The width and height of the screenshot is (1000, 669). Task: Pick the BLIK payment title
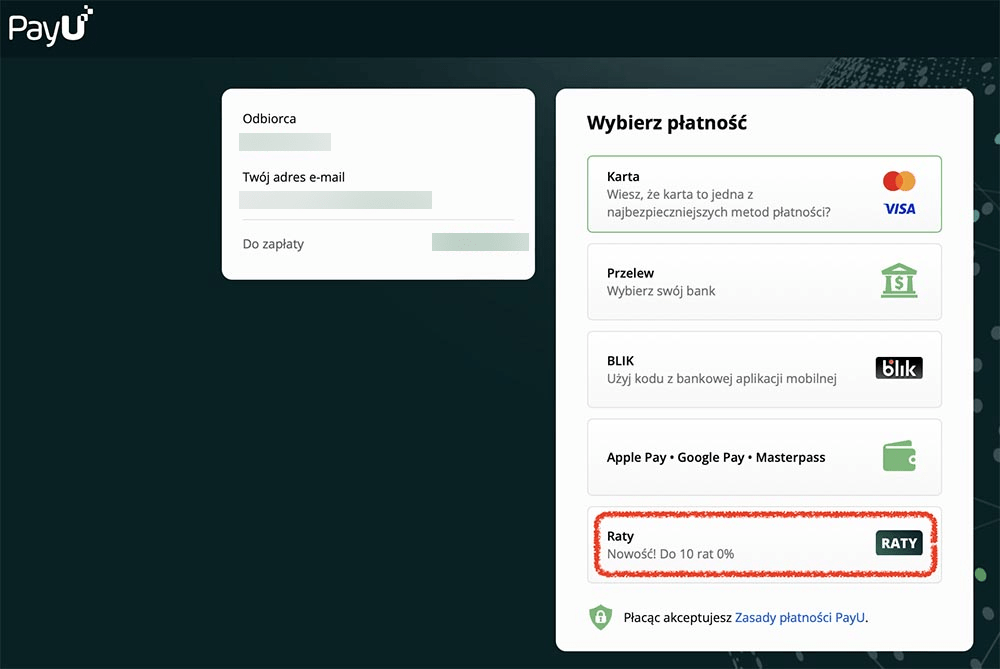pos(621,360)
